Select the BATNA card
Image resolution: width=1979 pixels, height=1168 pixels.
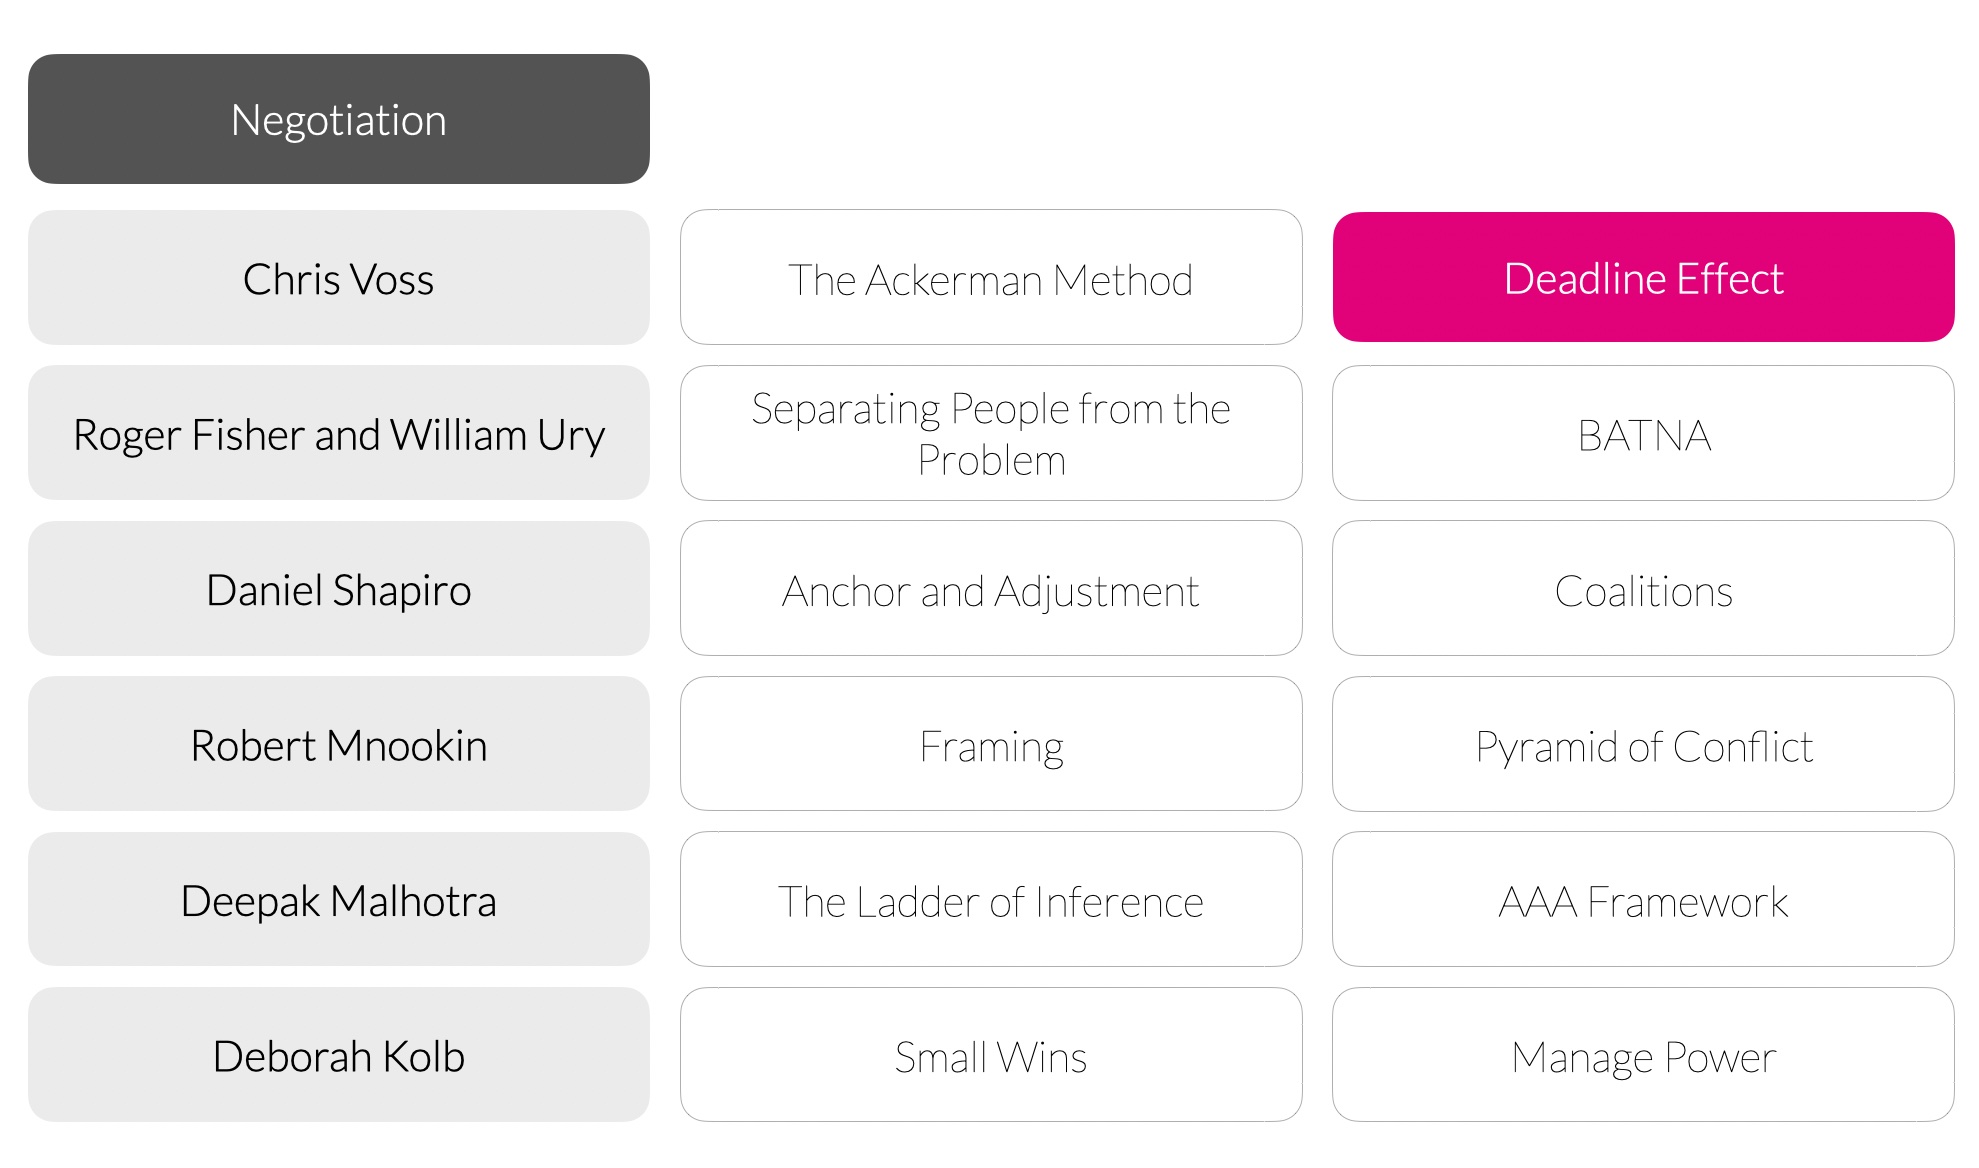1643,433
